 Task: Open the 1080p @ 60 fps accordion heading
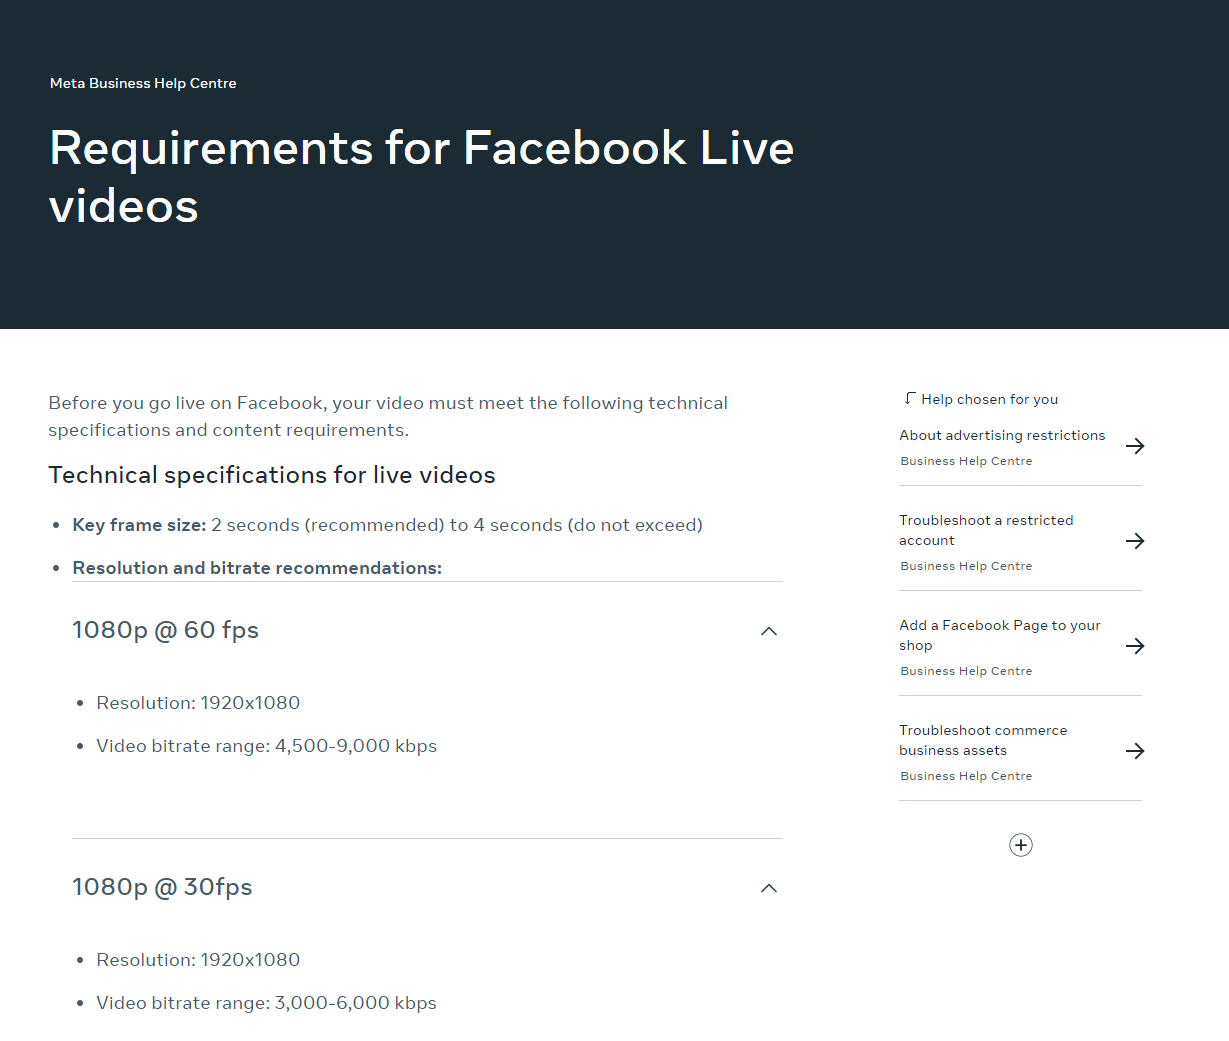click(166, 630)
